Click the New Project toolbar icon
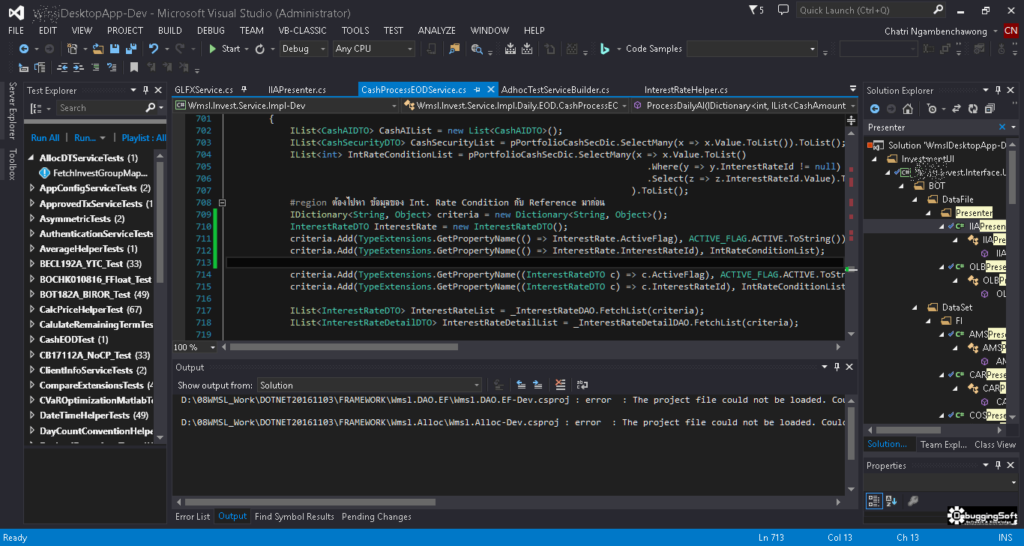 click(x=72, y=49)
